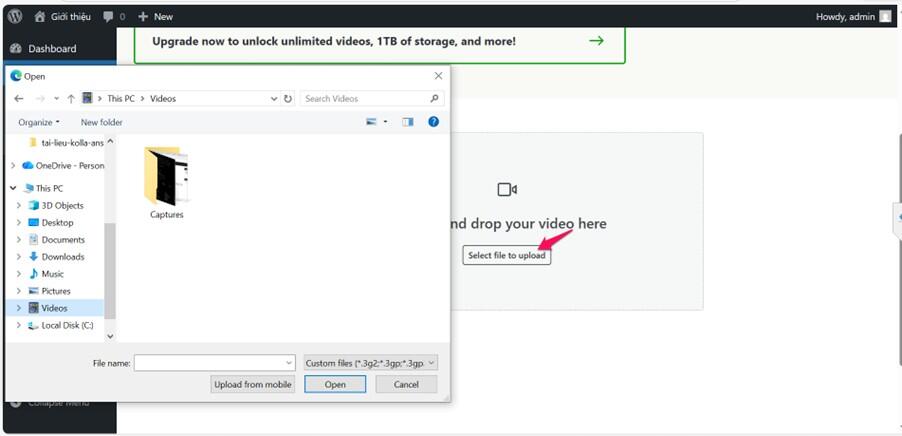Go up one folder level arrow
Screen dimensions: 902x436
[x=71, y=99]
